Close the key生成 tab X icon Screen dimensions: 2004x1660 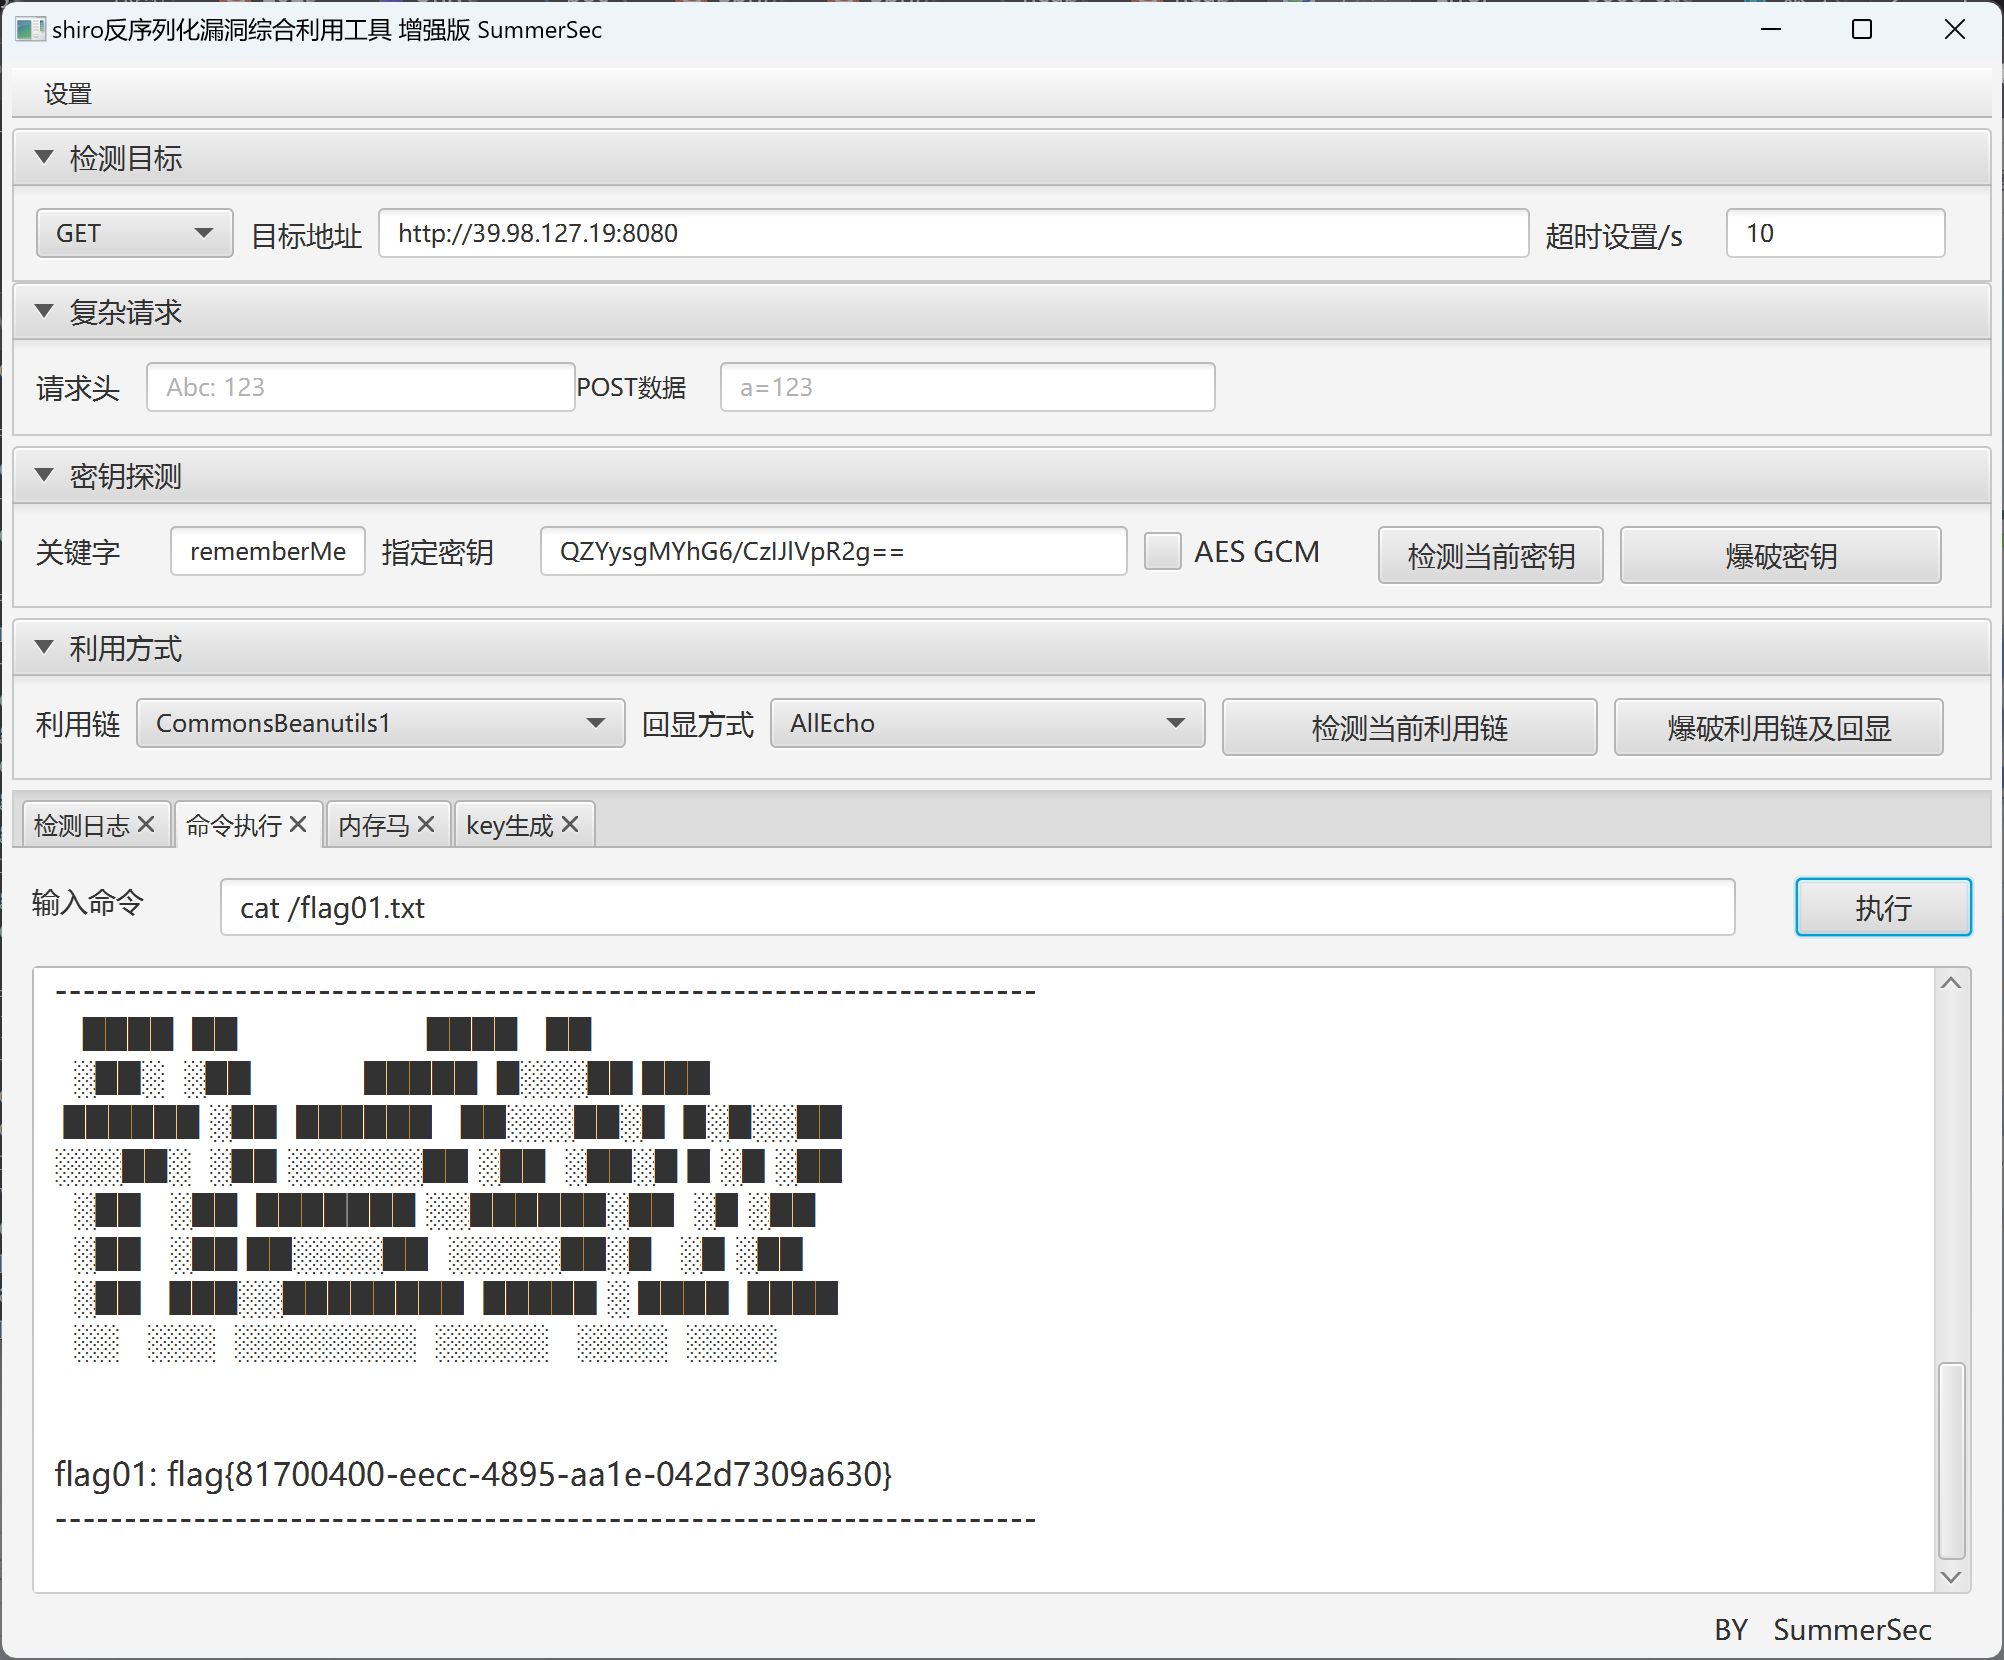(x=570, y=824)
